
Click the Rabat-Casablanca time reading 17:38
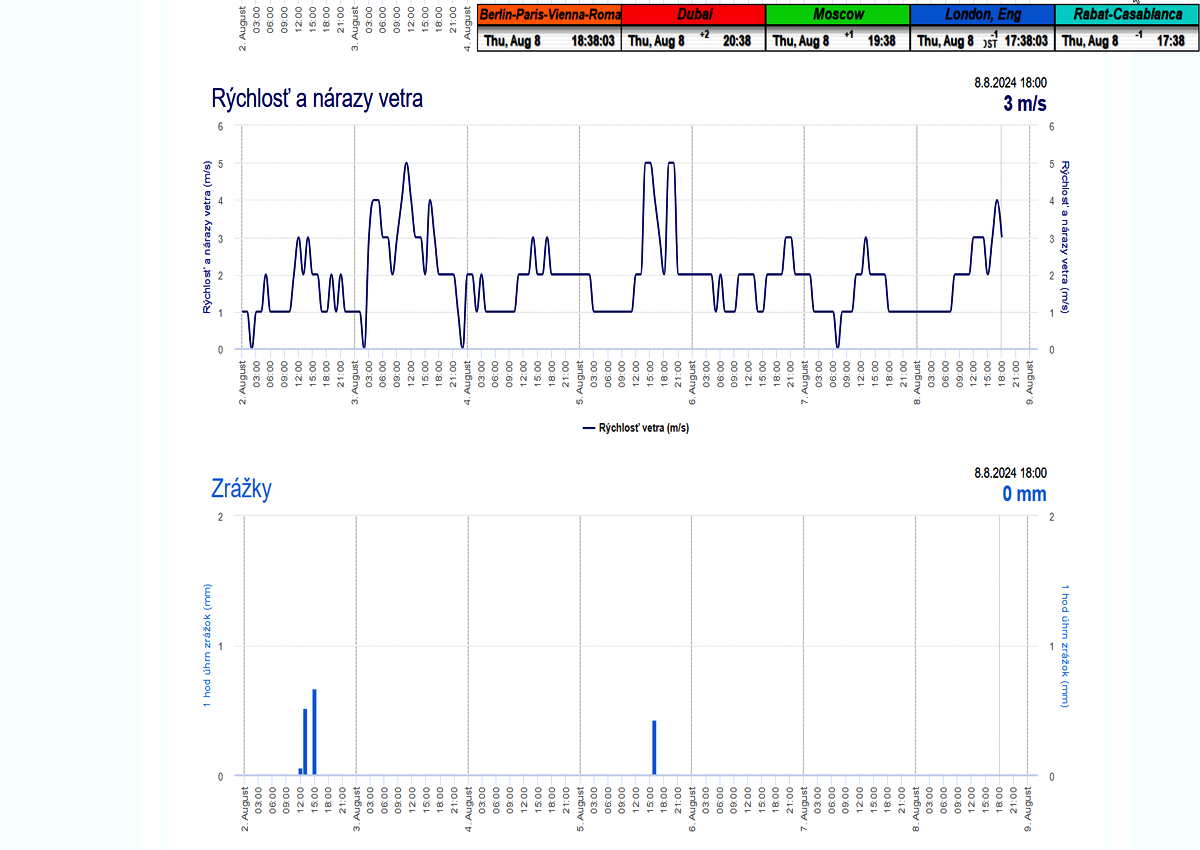[1170, 41]
